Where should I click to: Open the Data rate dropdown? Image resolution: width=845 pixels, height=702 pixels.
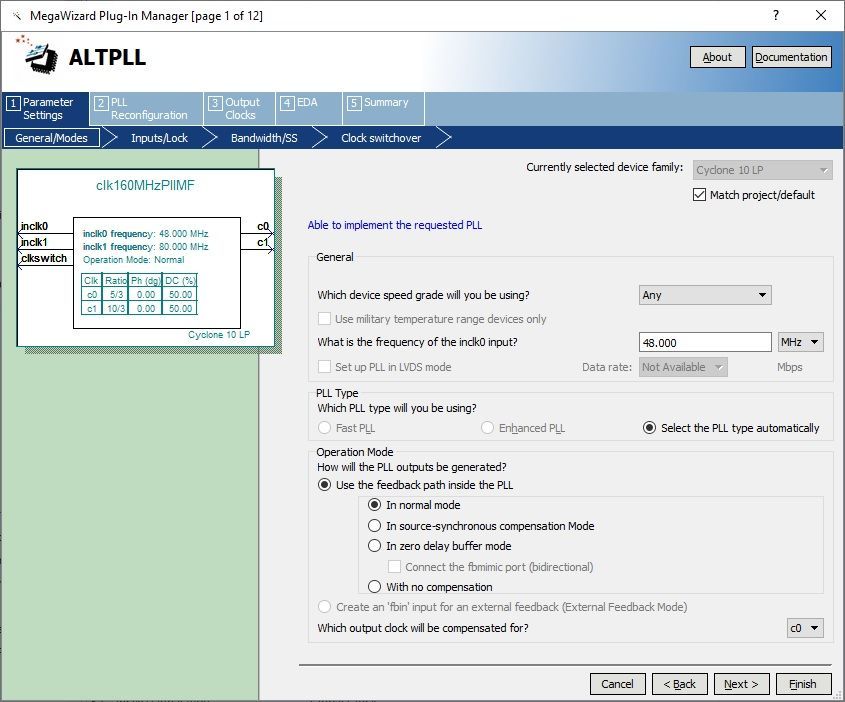[683, 367]
